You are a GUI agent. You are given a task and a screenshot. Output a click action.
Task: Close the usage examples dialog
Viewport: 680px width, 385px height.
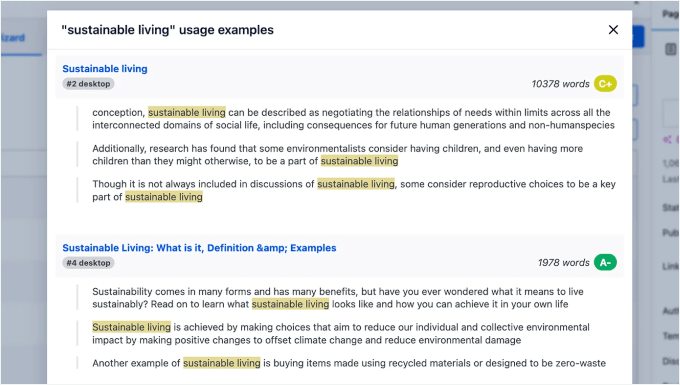[x=613, y=29]
